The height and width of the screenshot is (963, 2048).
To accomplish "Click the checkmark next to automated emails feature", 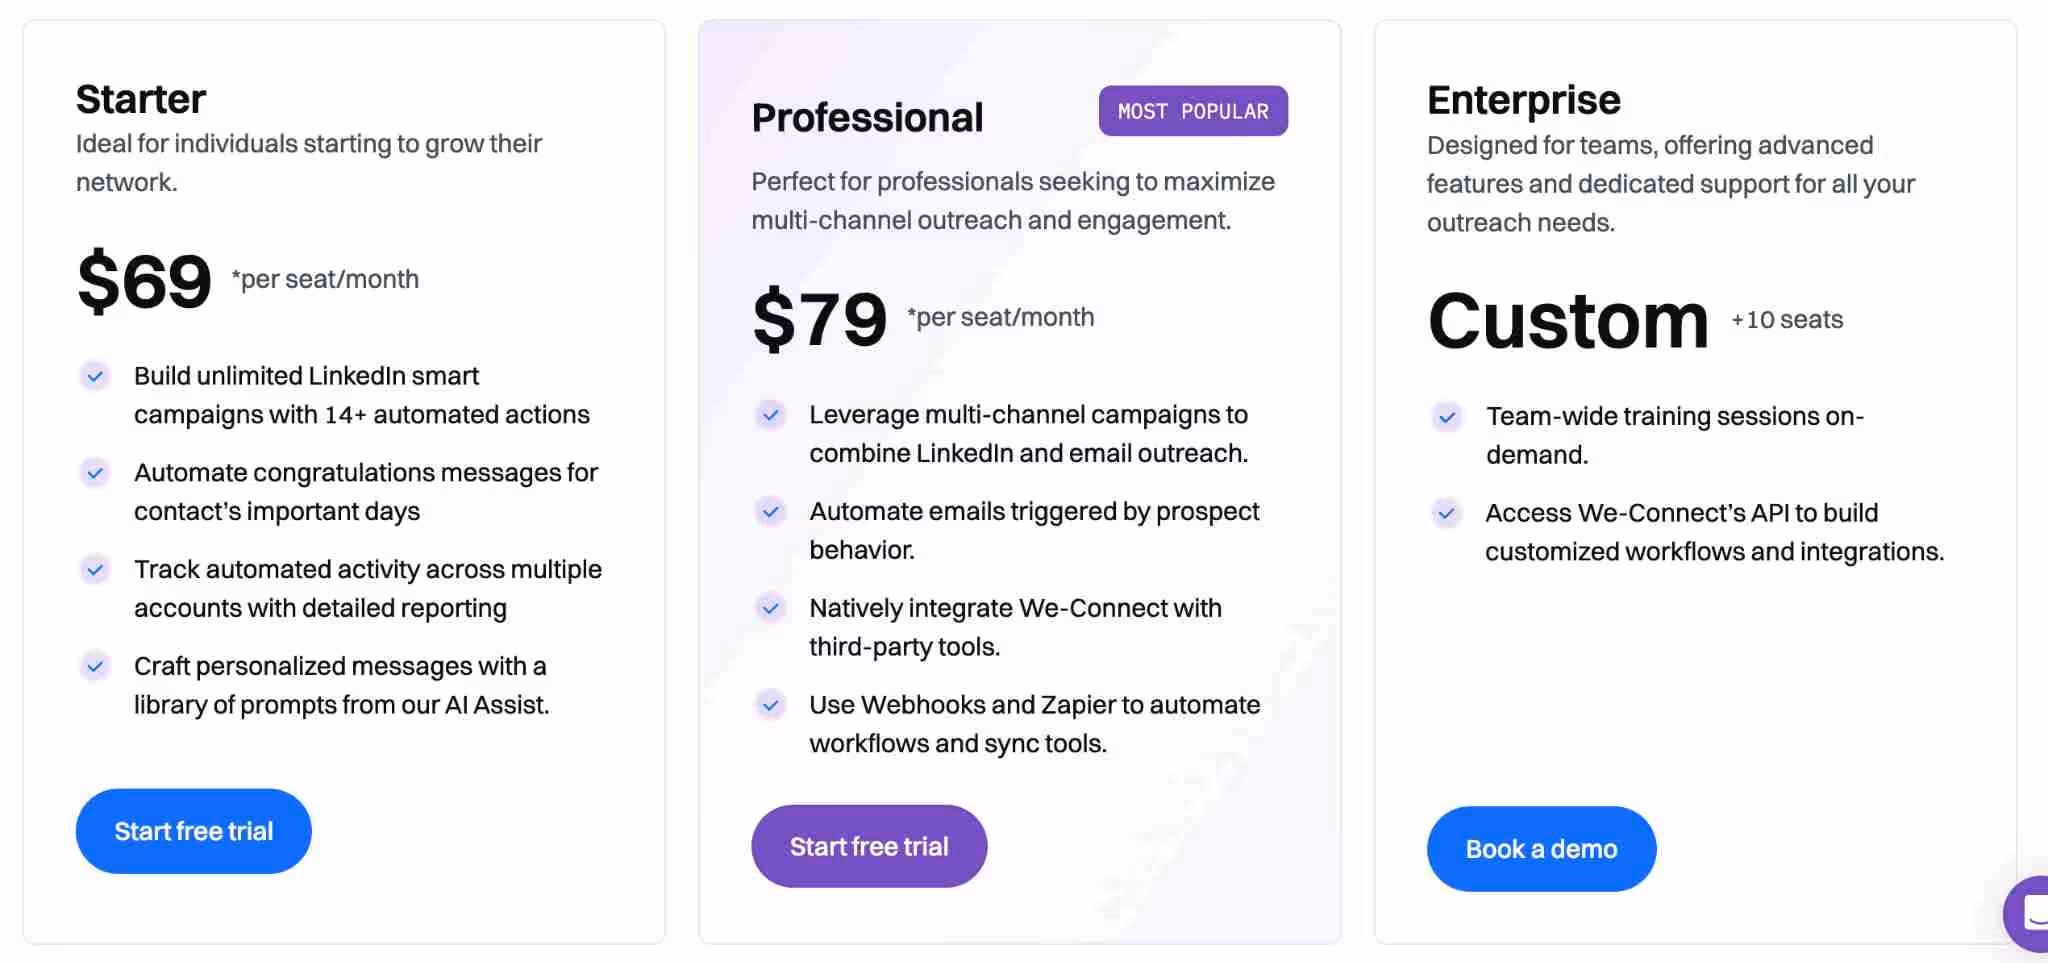I will point(771,511).
